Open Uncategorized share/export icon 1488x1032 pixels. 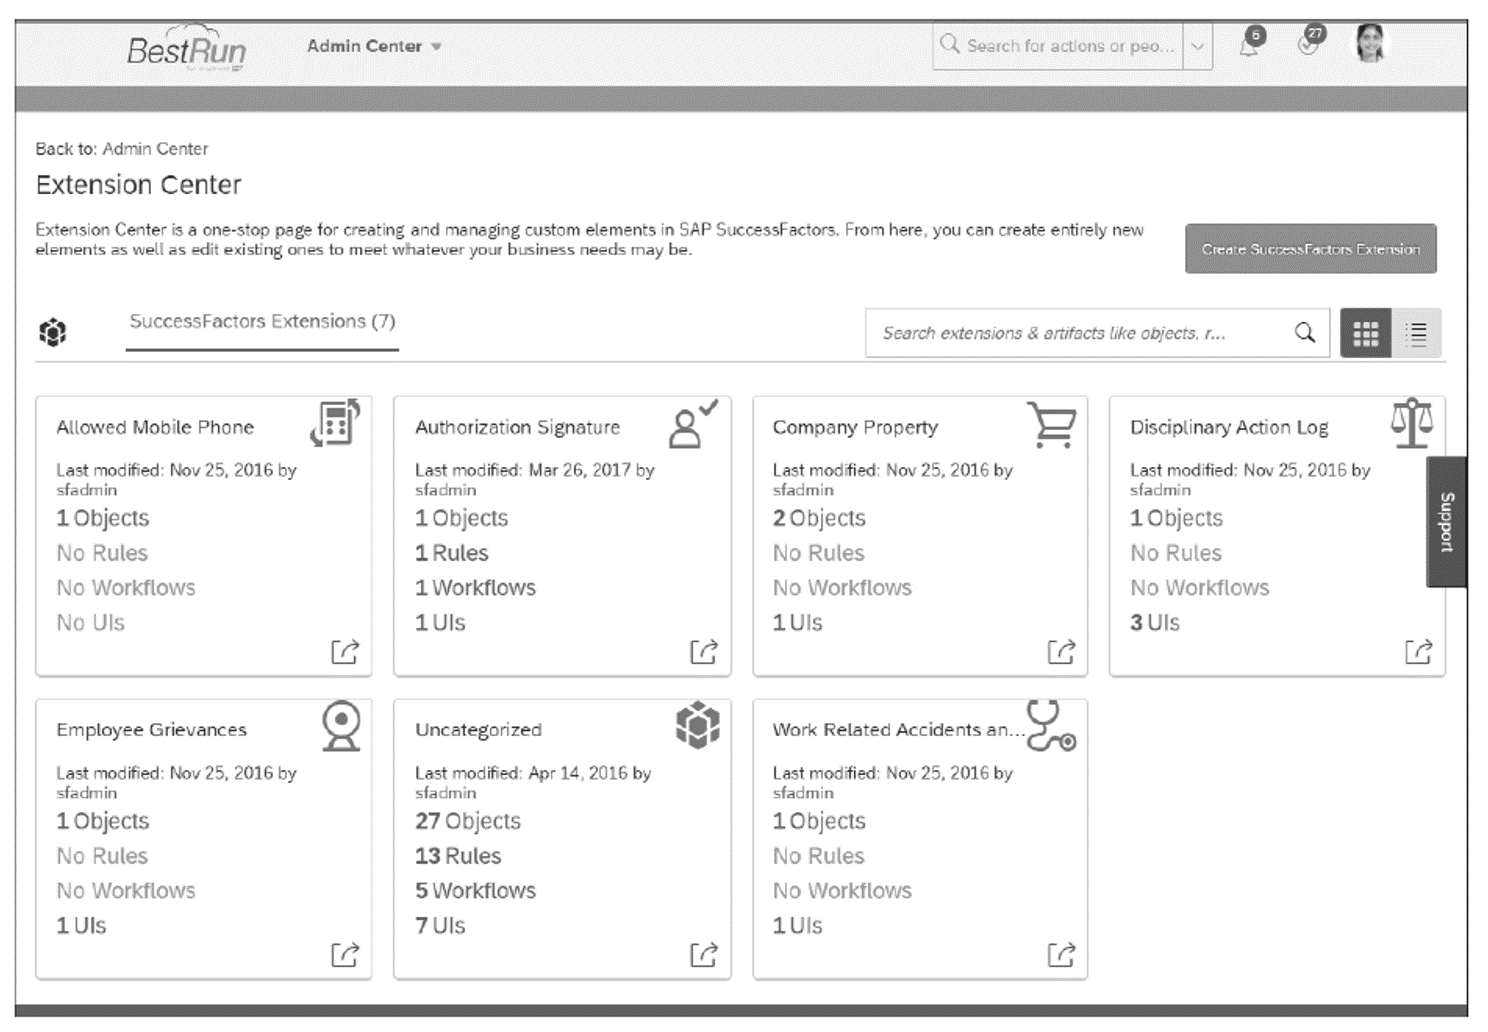(x=704, y=955)
